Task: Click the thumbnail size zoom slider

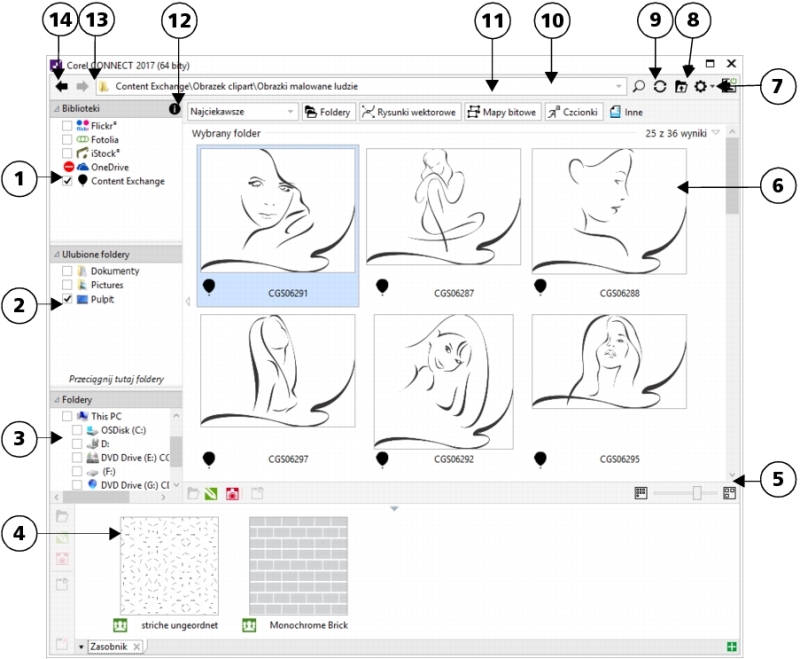Action: pyautogui.click(x=697, y=493)
